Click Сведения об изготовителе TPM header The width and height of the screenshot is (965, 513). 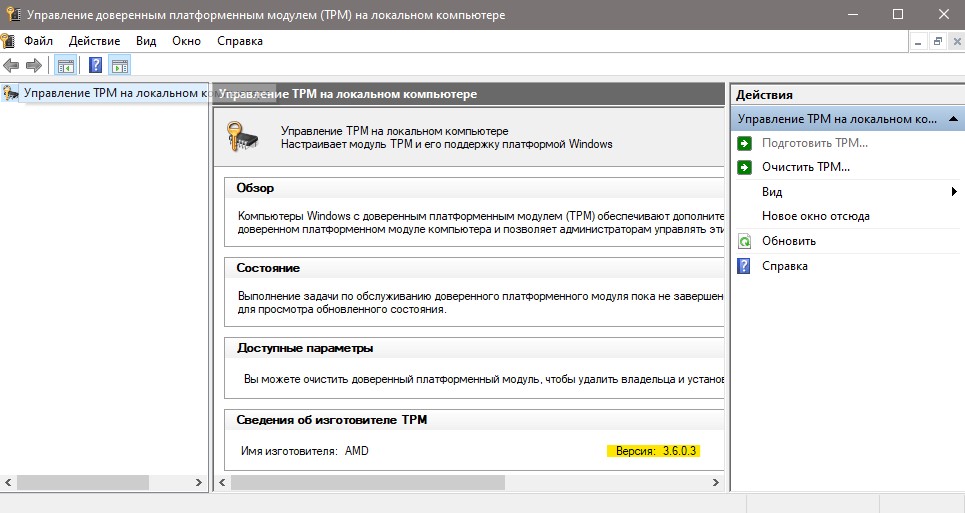[x=332, y=420]
